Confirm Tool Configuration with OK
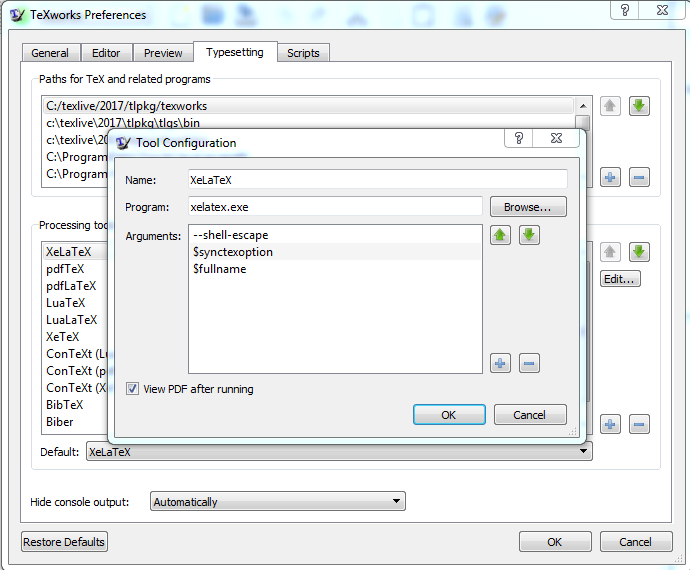 click(449, 415)
